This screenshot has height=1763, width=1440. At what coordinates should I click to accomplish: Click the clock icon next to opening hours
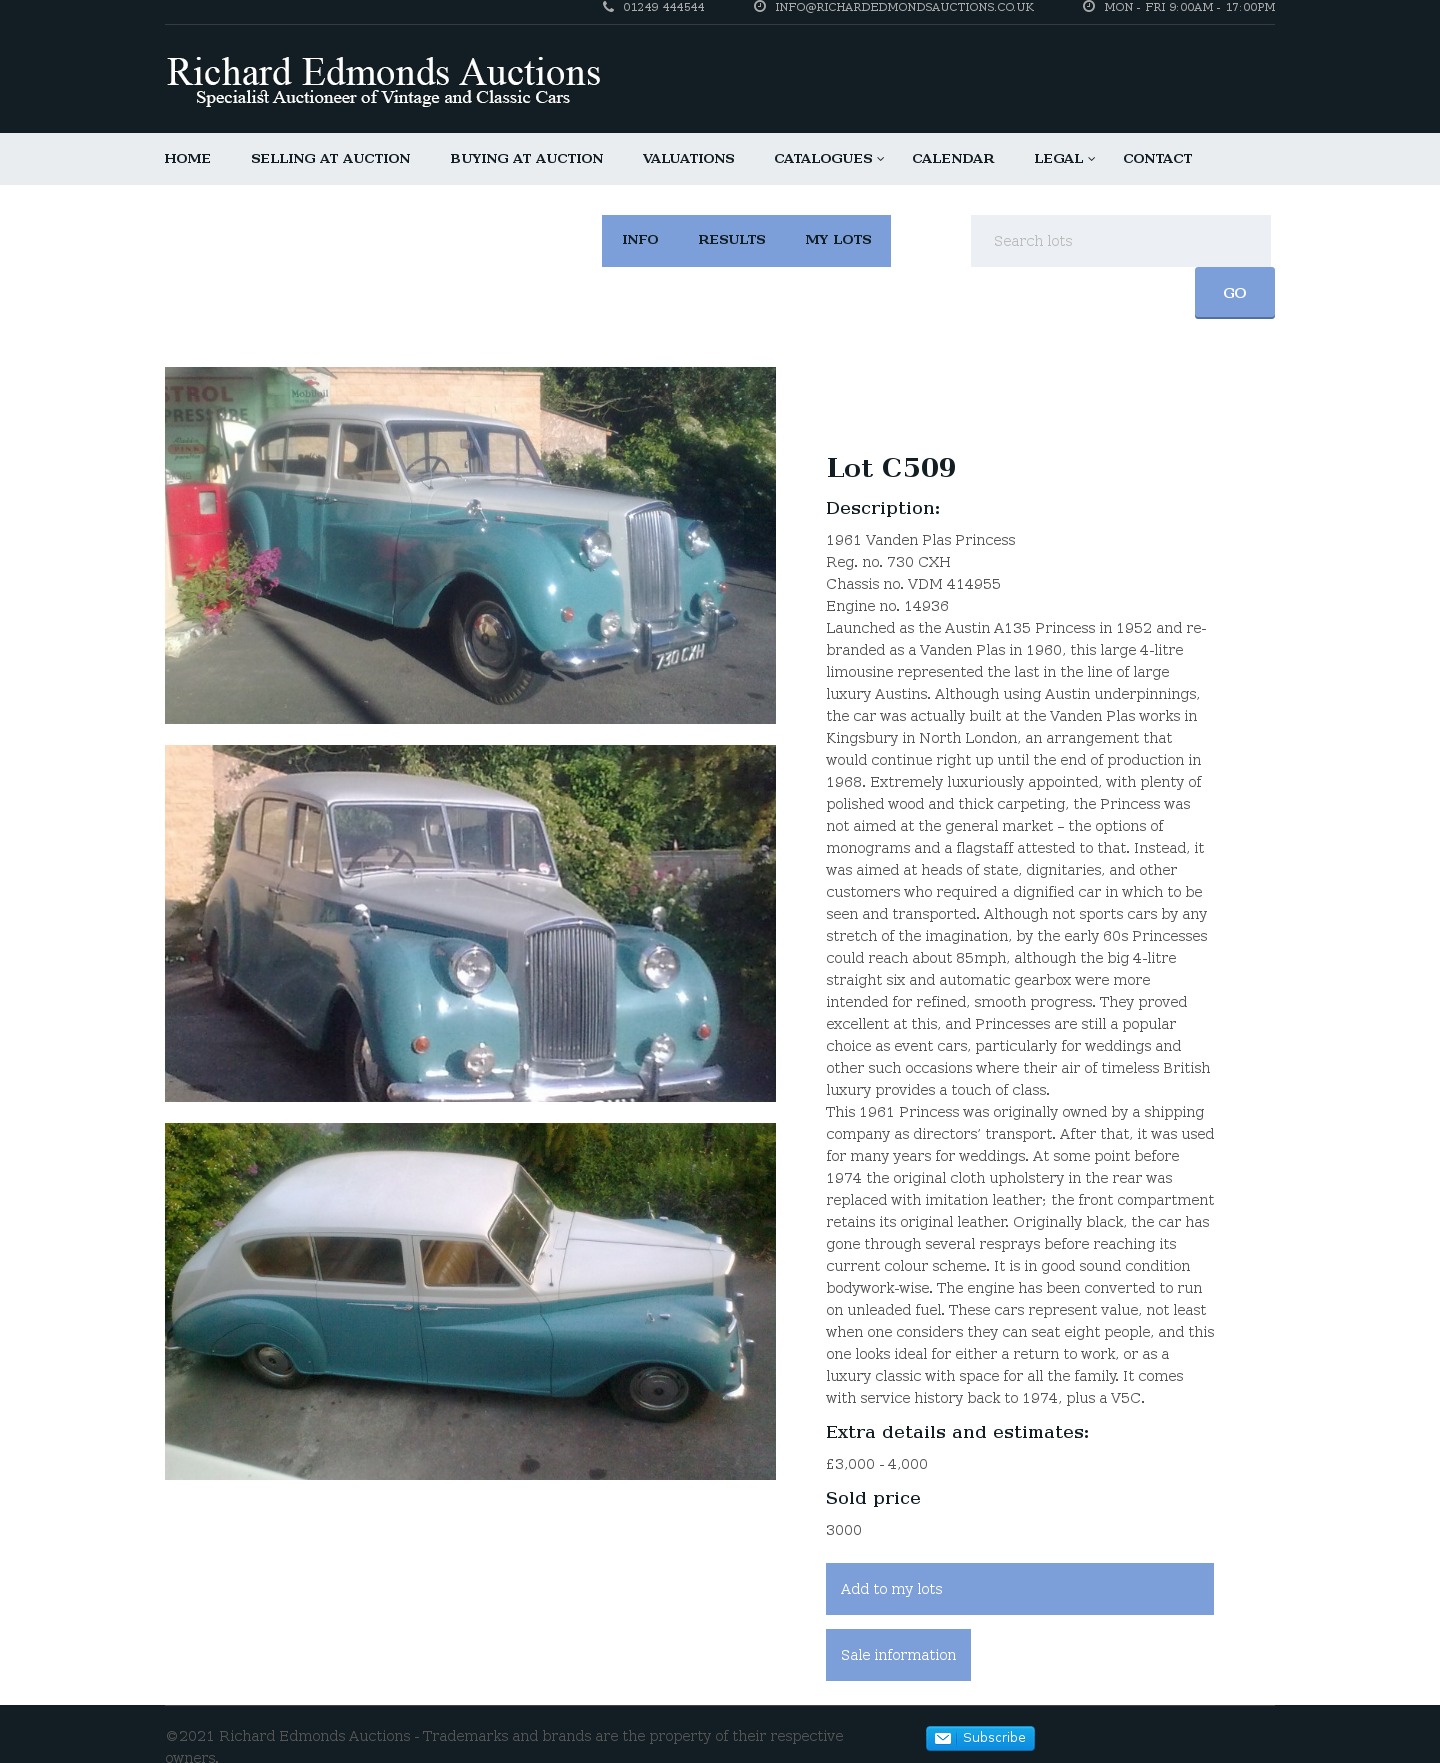tap(1089, 7)
